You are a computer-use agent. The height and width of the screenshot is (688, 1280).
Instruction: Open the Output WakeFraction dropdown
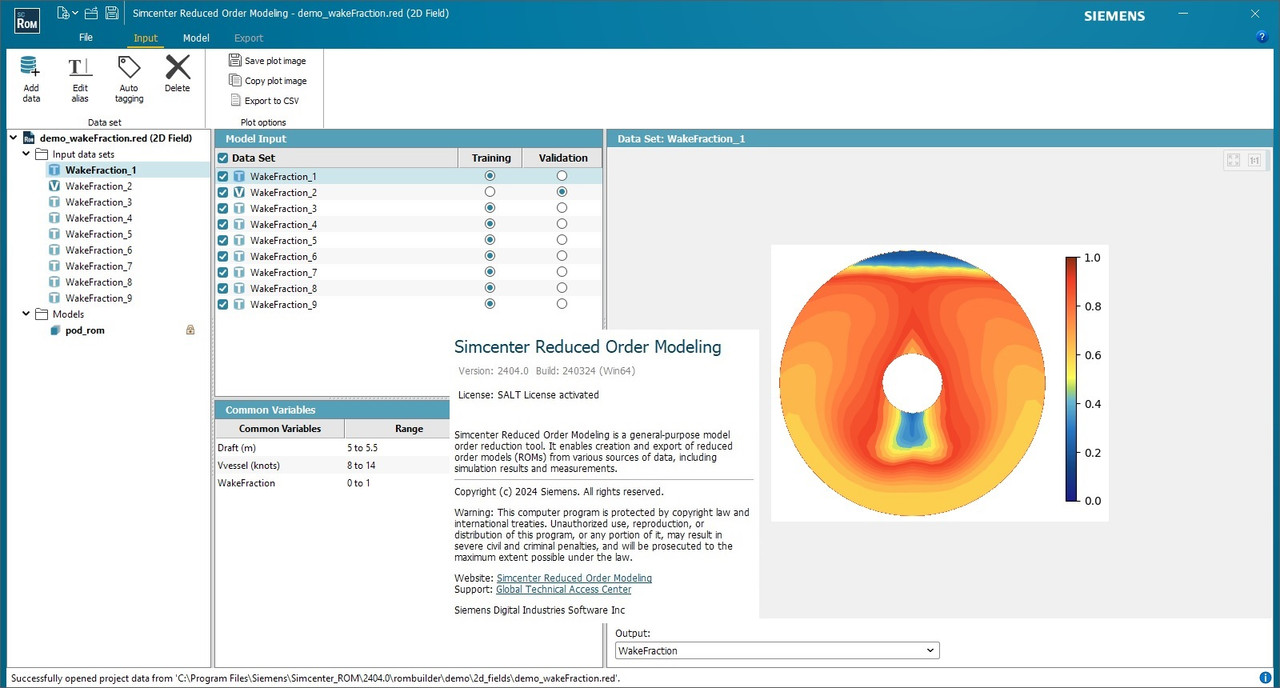[x=777, y=651]
